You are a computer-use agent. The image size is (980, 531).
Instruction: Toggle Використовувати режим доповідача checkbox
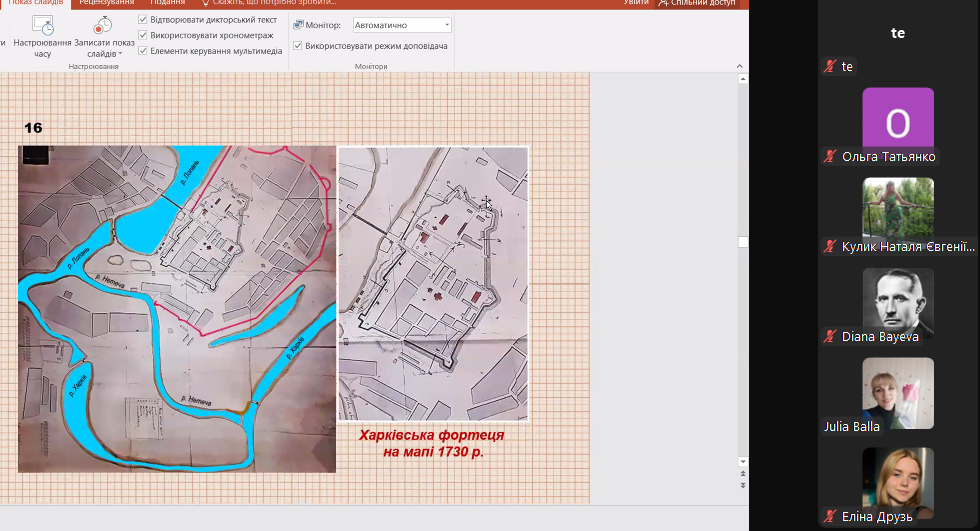pyautogui.click(x=298, y=46)
